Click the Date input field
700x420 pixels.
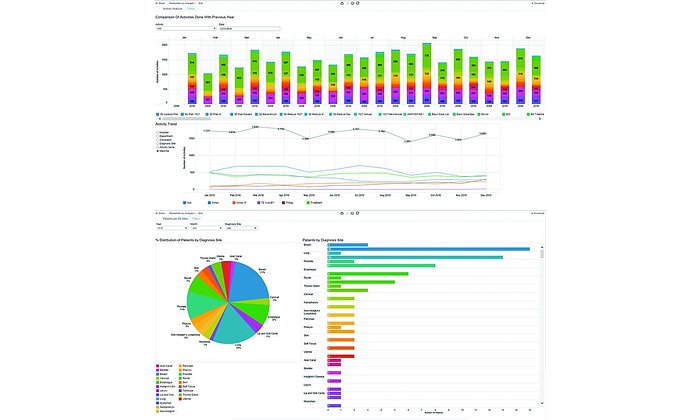[250, 29]
